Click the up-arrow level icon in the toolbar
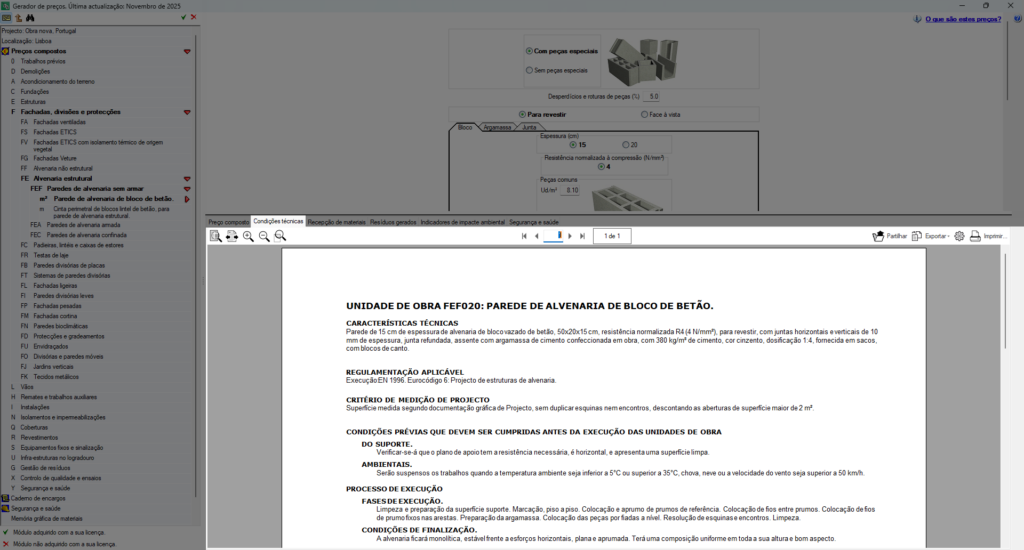1024x550 pixels. click(x=18, y=18)
